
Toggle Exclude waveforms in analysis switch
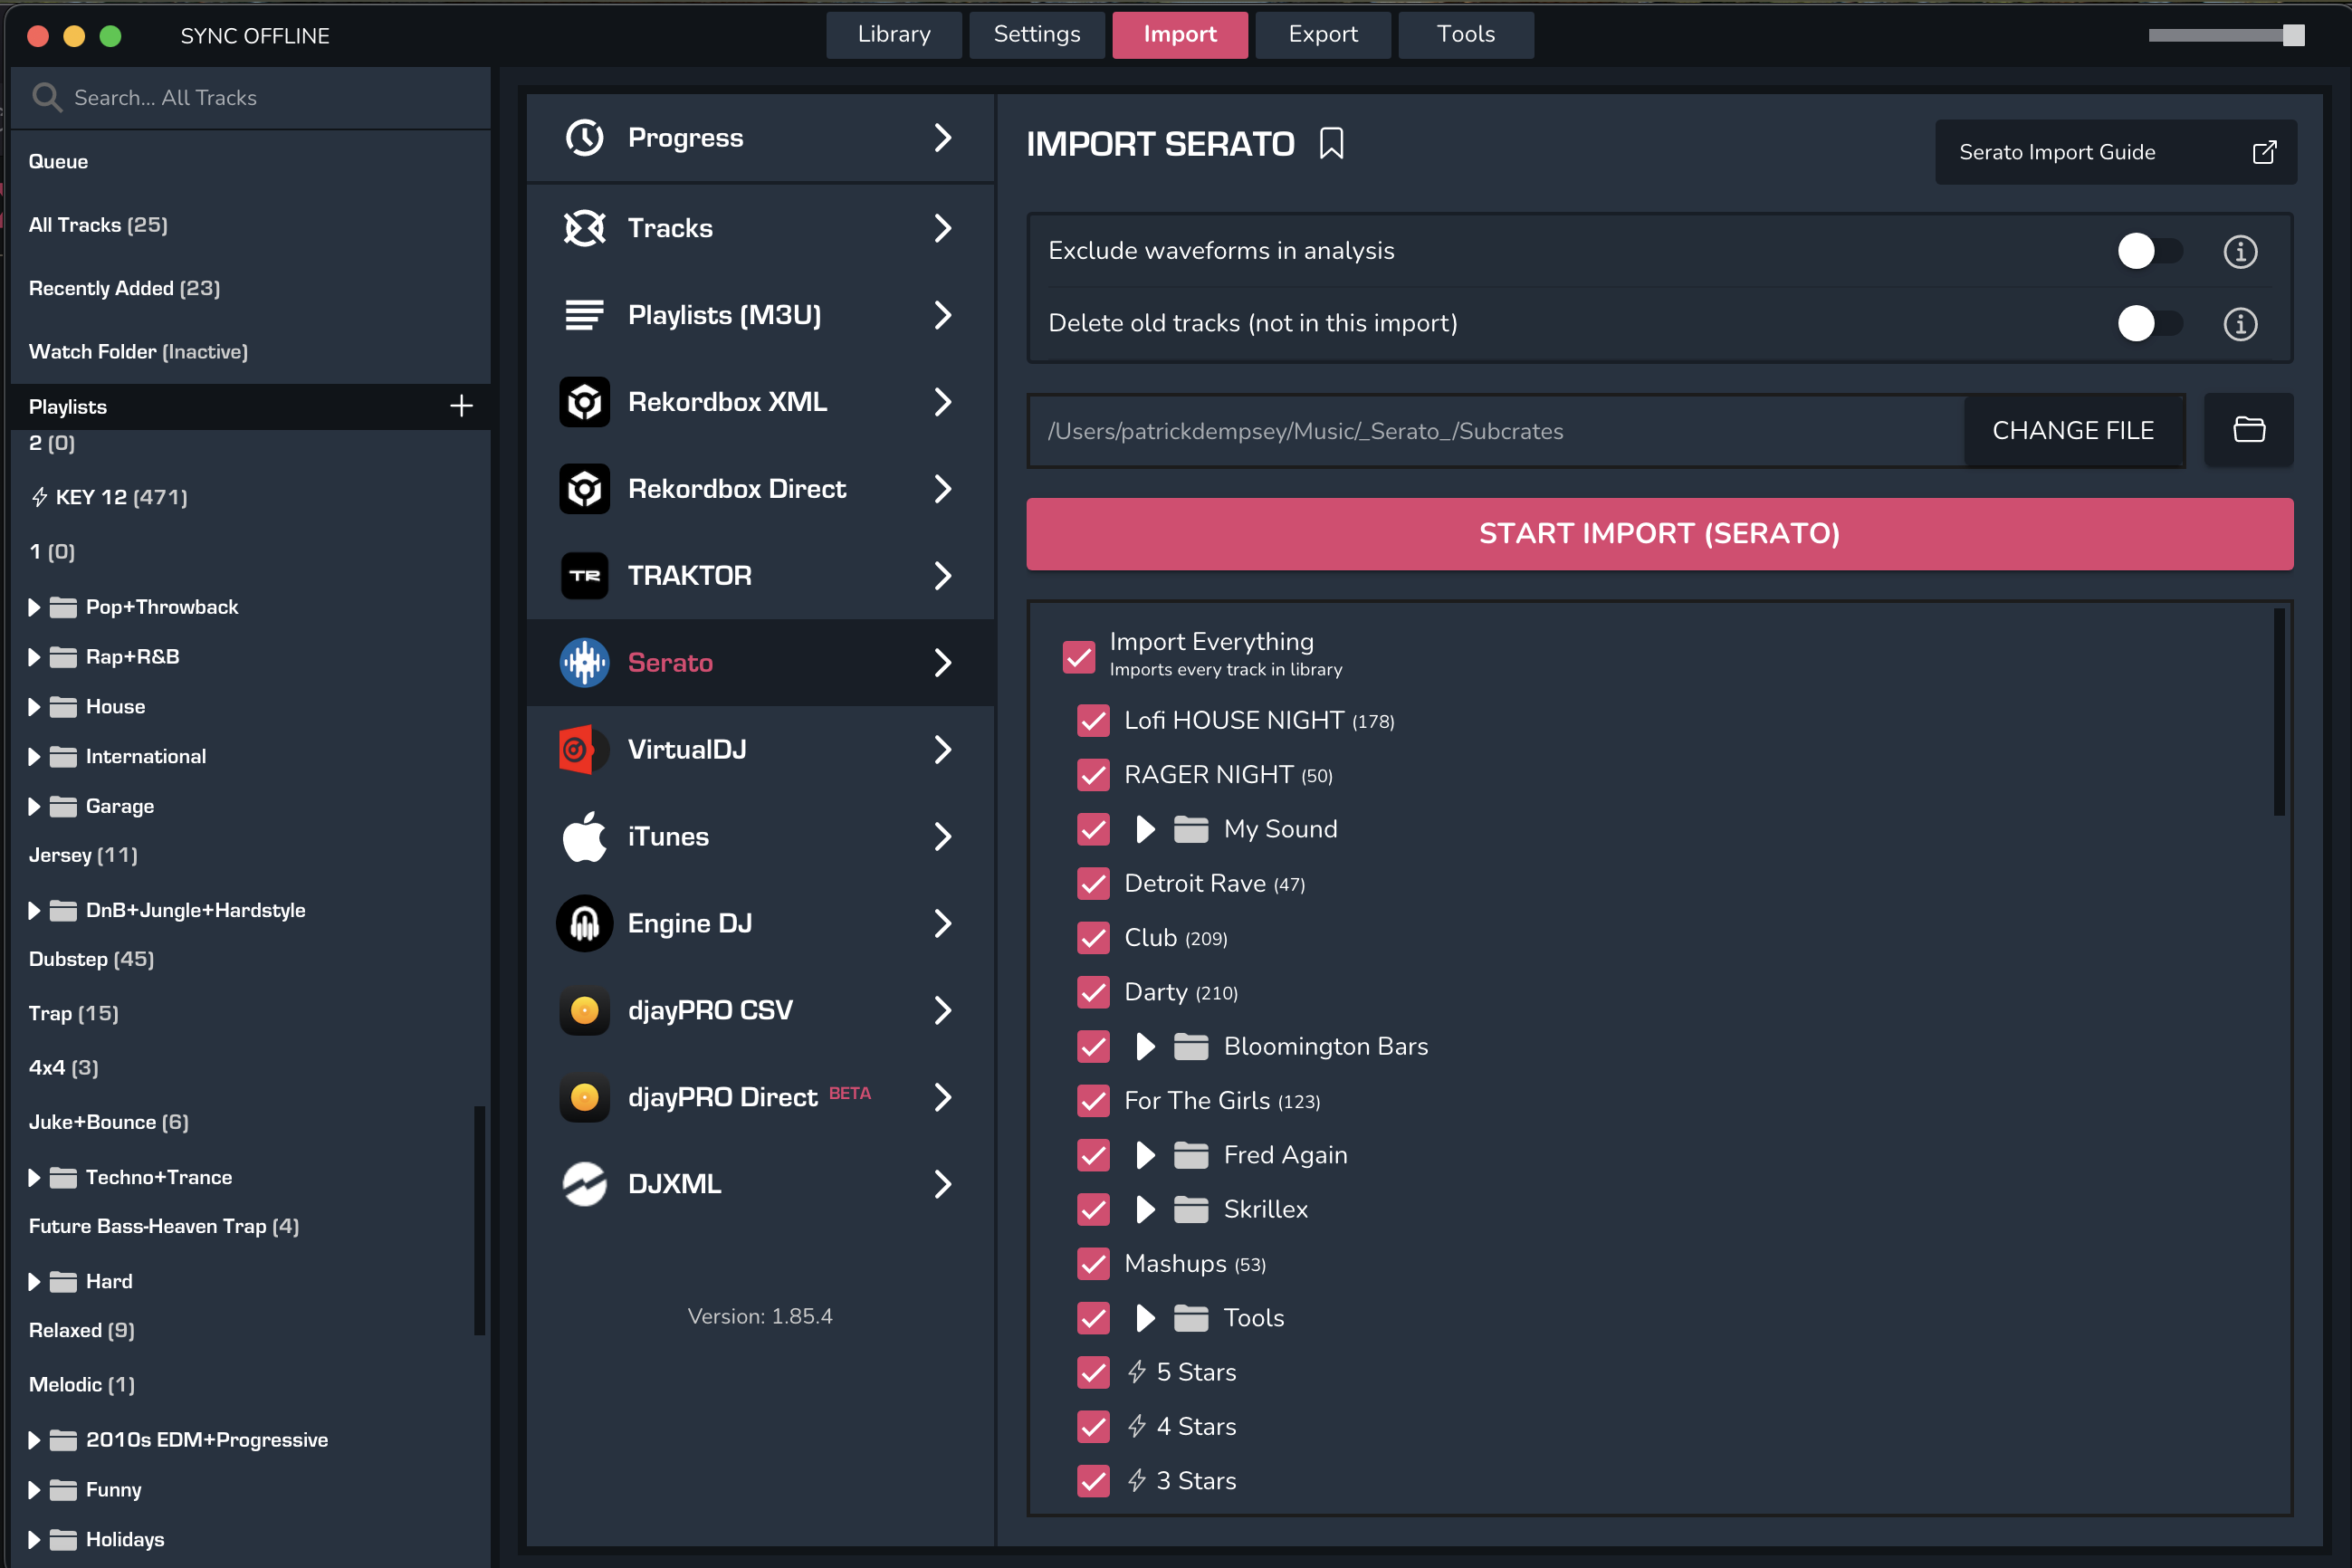(x=2148, y=251)
